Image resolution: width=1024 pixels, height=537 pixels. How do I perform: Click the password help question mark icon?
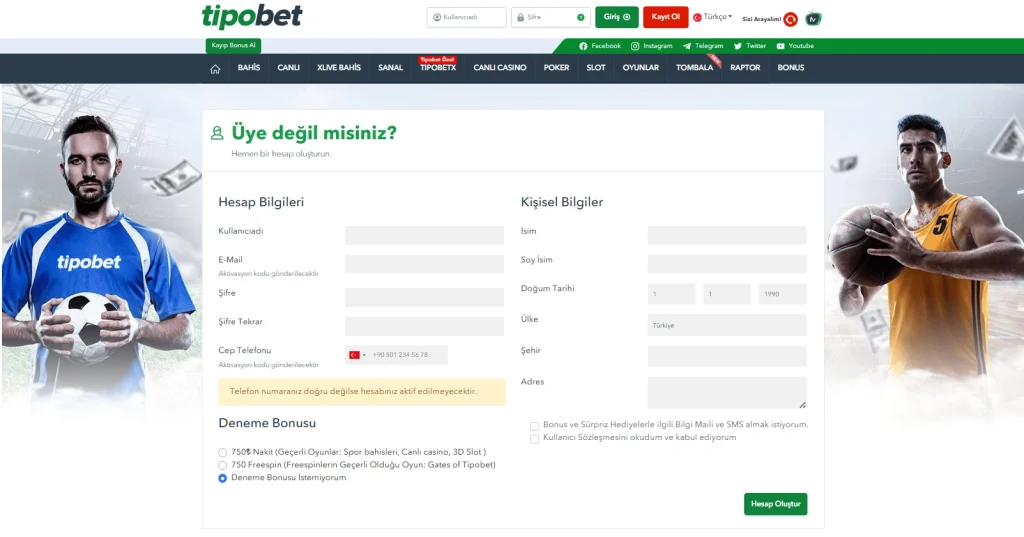[581, 18]
